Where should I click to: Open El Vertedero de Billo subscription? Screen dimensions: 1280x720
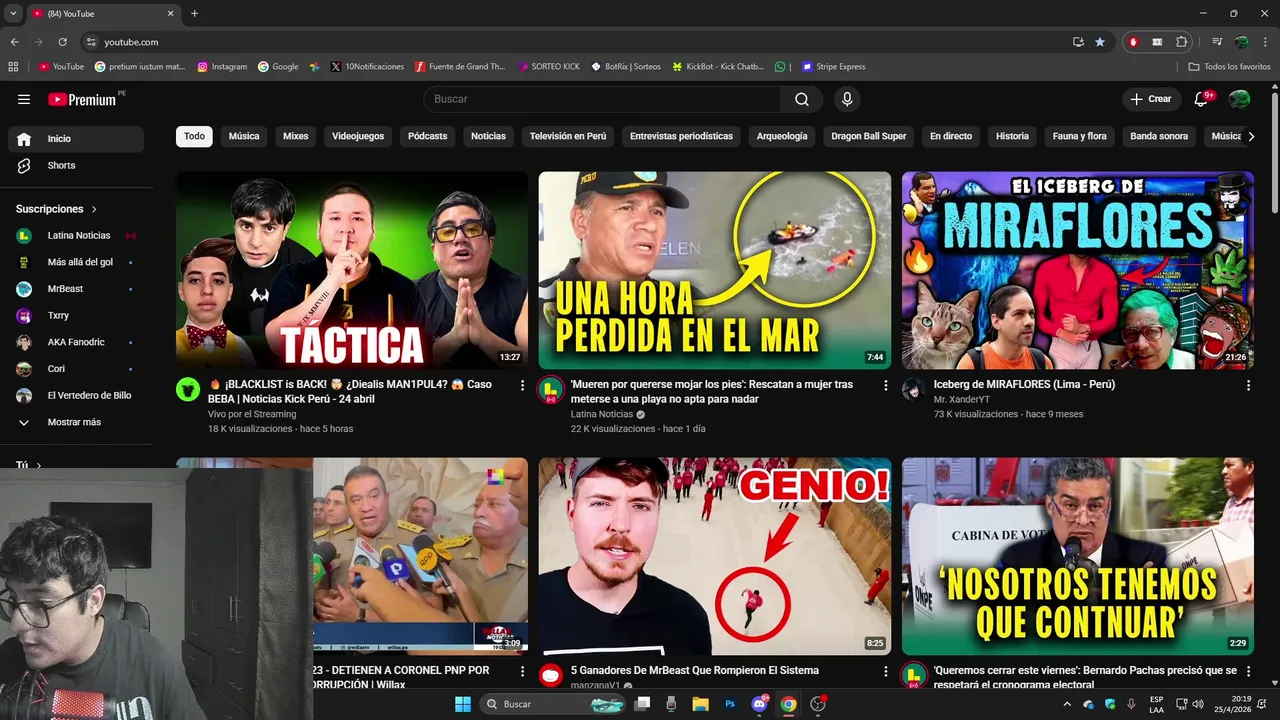click(76, 395)
